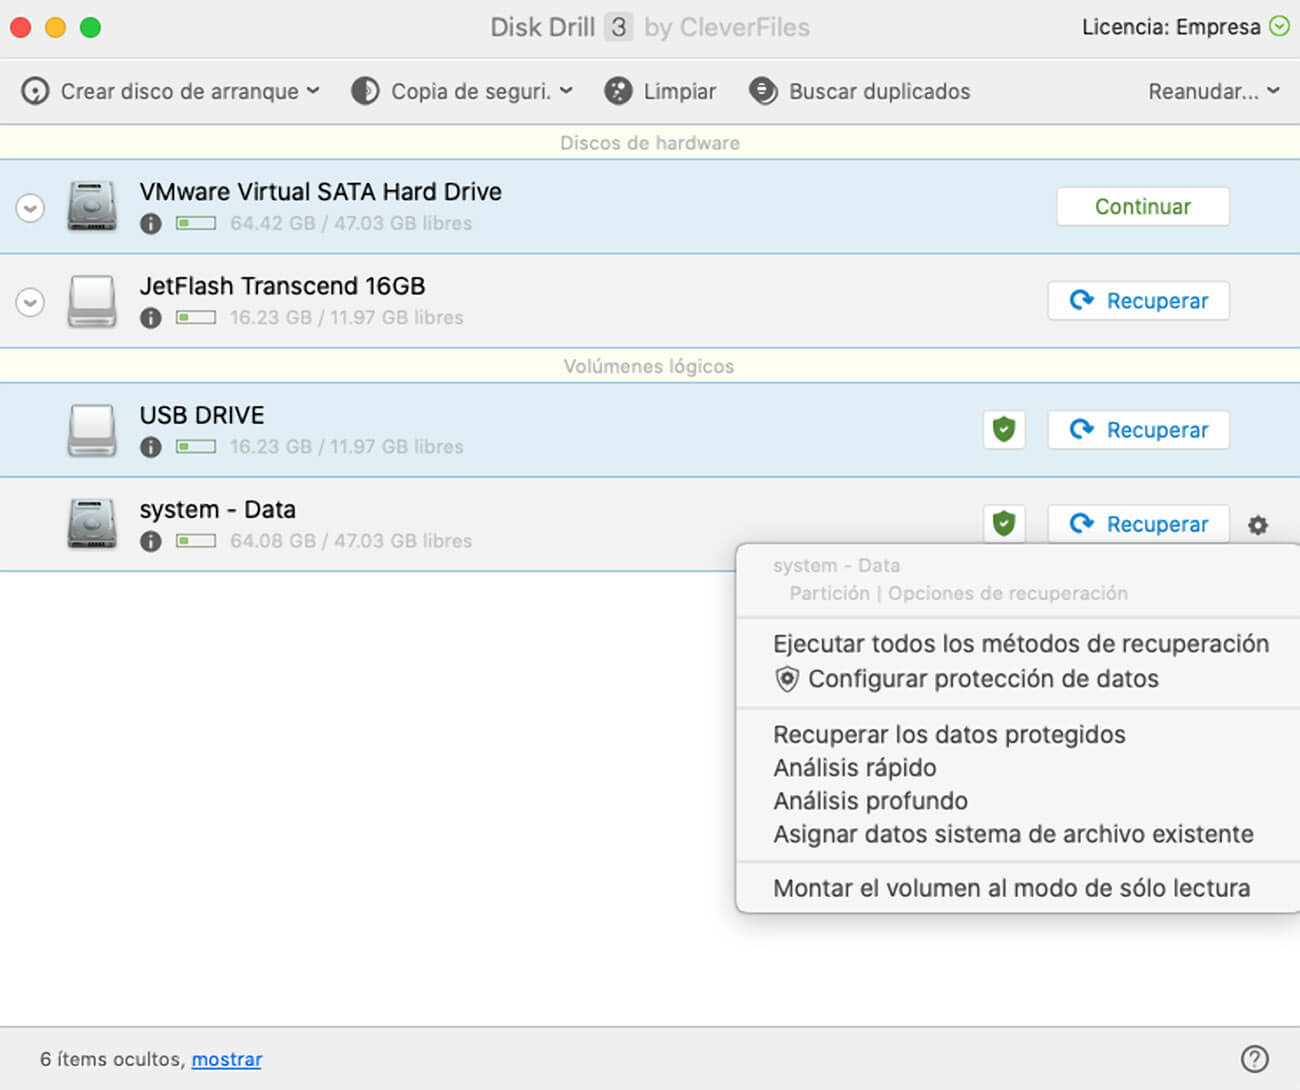
Task: Click VMware drive capacity usage bar
Action: pos(196,223)
